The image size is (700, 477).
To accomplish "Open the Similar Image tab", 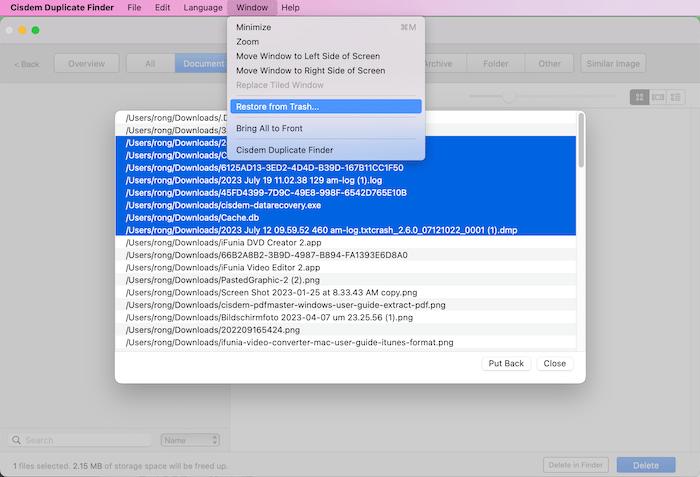I will (x=613, y=64).
